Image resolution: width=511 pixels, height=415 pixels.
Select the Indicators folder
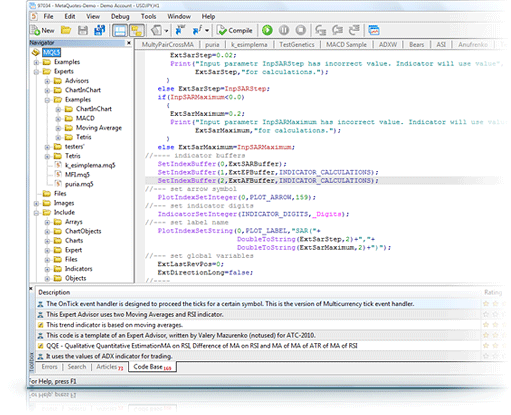(78, 269)
